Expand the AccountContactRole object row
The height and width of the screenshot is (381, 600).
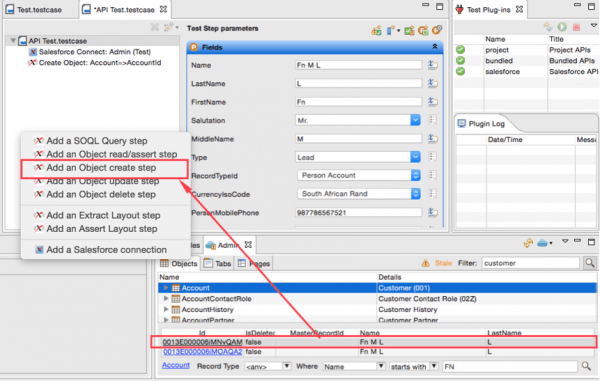click(x=166, y=298)
